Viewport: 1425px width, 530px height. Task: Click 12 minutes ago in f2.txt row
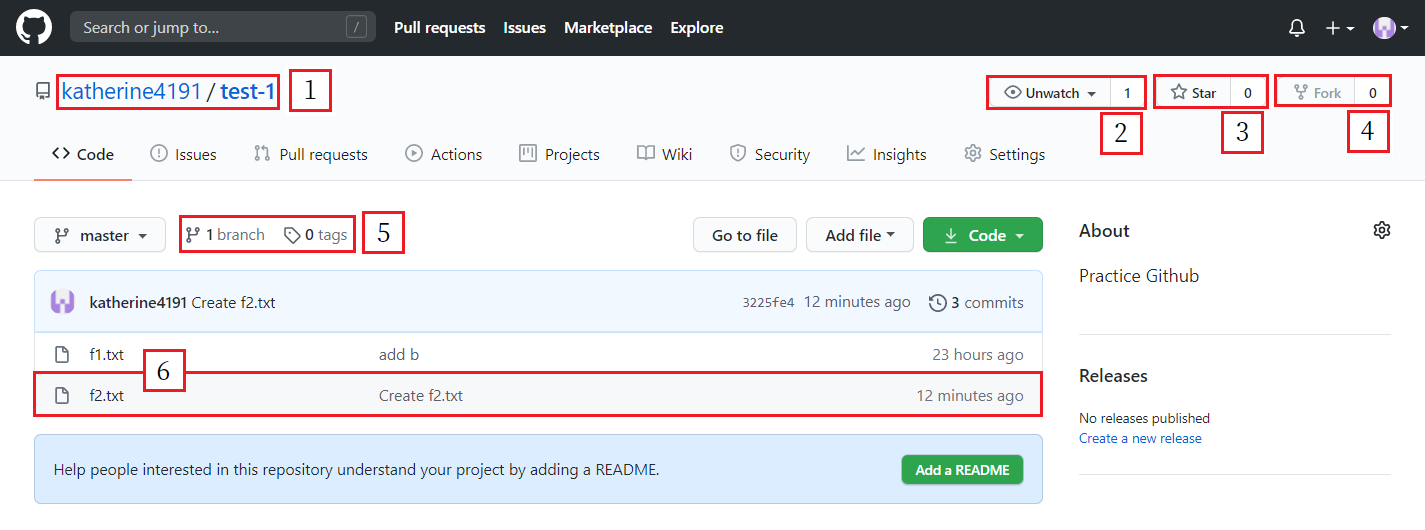(x=970, y=395)
